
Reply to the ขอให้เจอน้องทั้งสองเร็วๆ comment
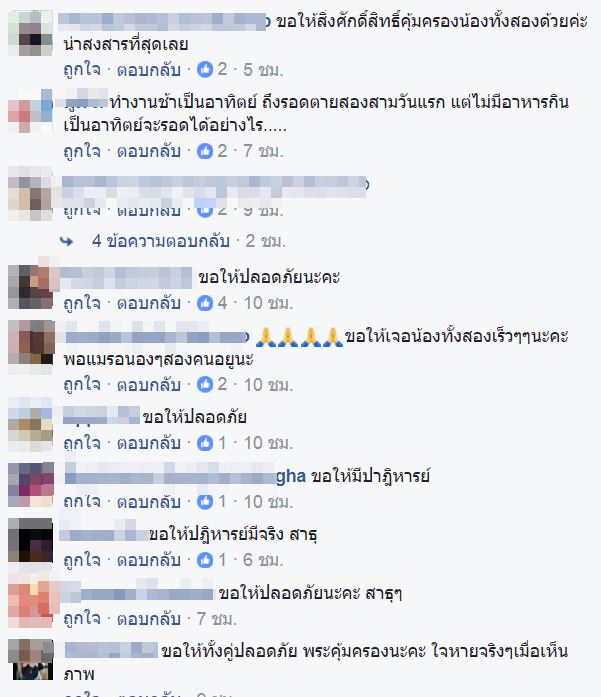coord(148,385)
